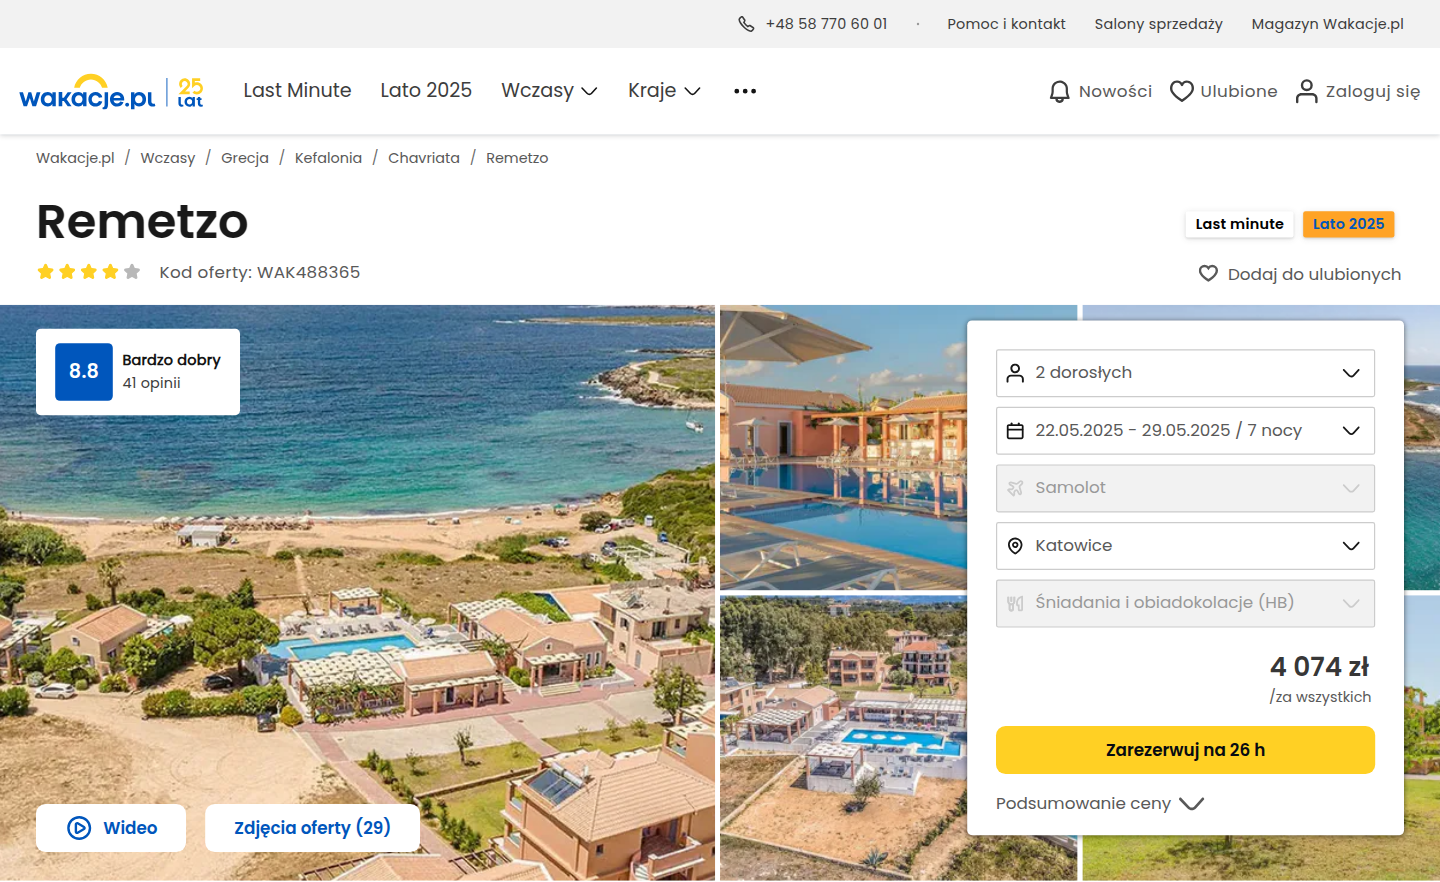Screen dimensions: 1440x882
Task: Toggle Dodaj do ulubionych heart
Action: 1208,274
